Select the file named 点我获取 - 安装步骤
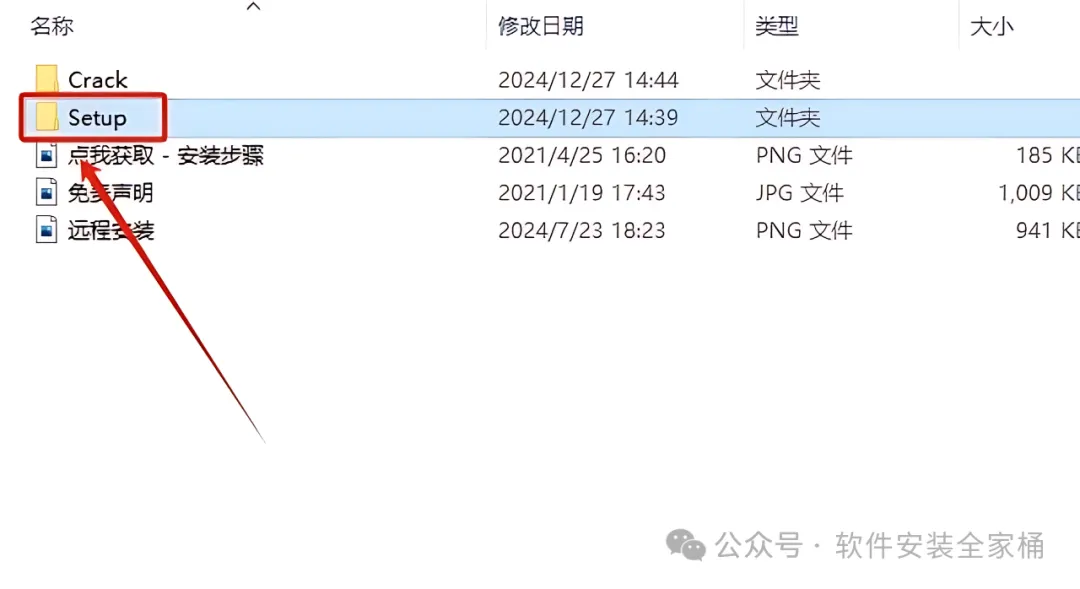Image resolution: width=1080 pixels, height=589 pixels. click(x=166, y=155)
